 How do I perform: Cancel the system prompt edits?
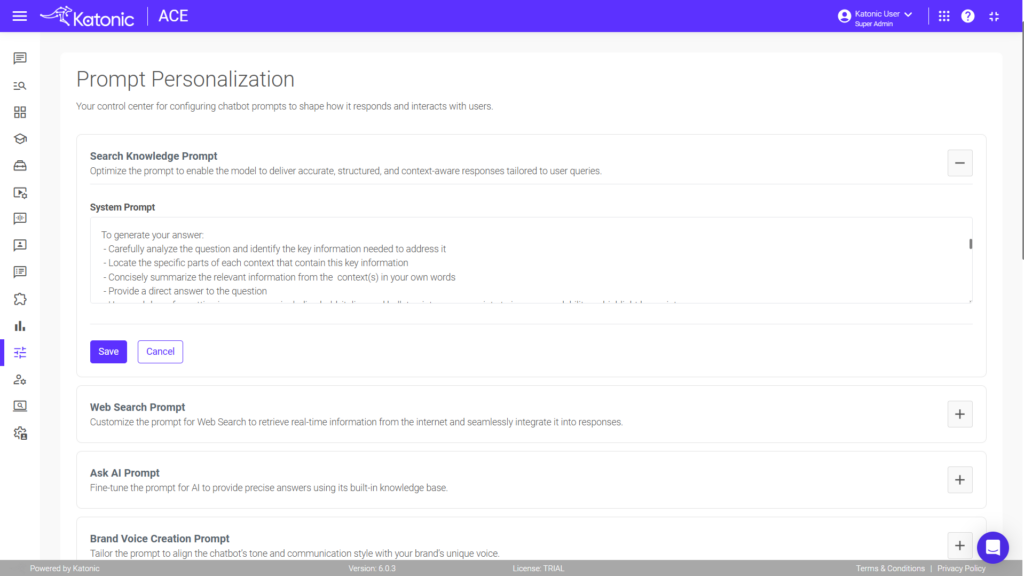coord(160,351)
